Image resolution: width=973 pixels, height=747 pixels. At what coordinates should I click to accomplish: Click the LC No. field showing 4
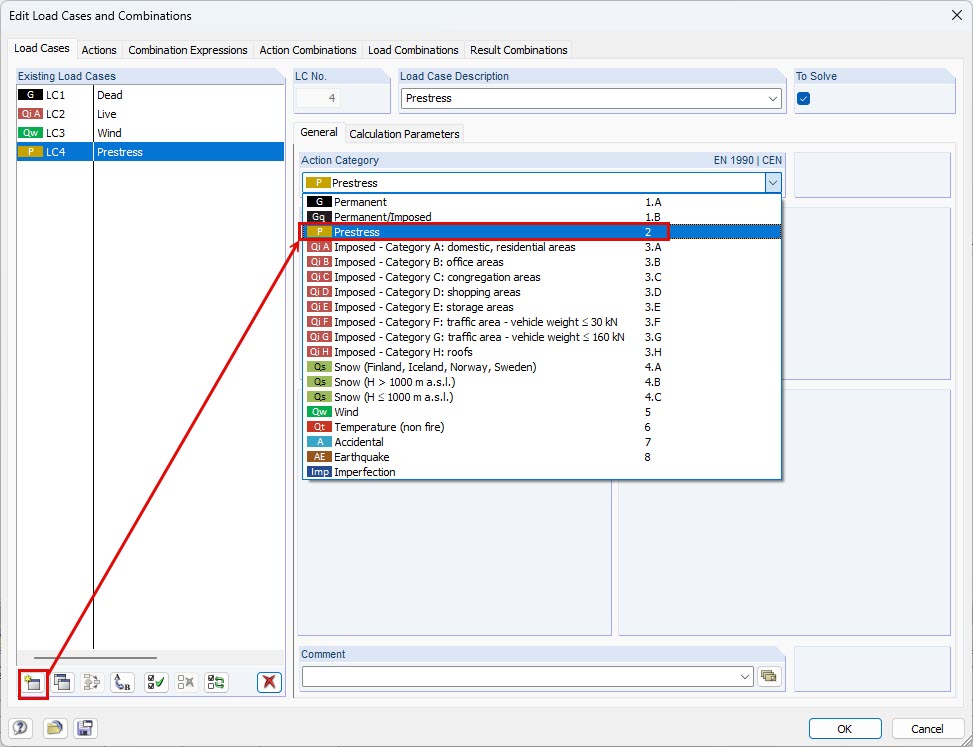(319, 98)
